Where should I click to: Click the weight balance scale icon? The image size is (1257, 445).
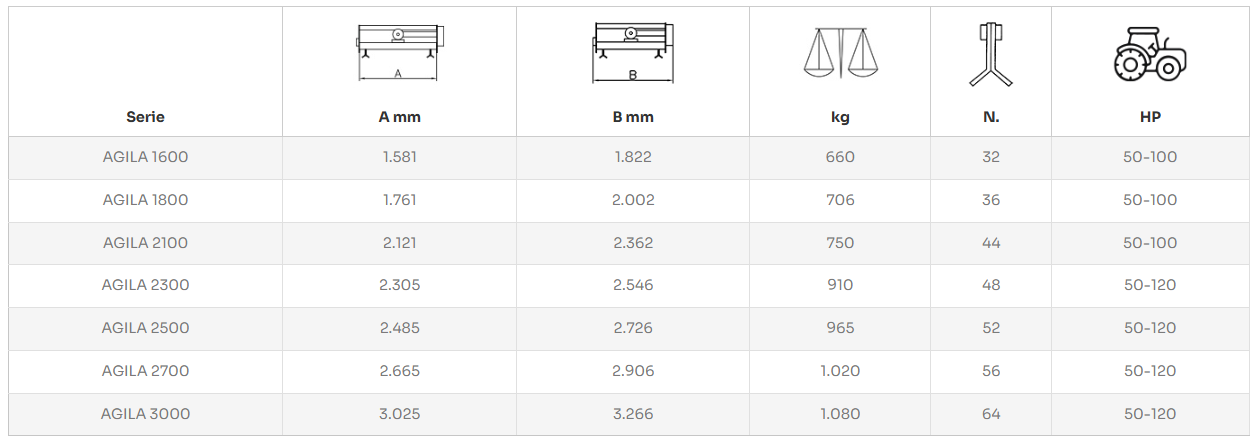[x=839, y=53]
